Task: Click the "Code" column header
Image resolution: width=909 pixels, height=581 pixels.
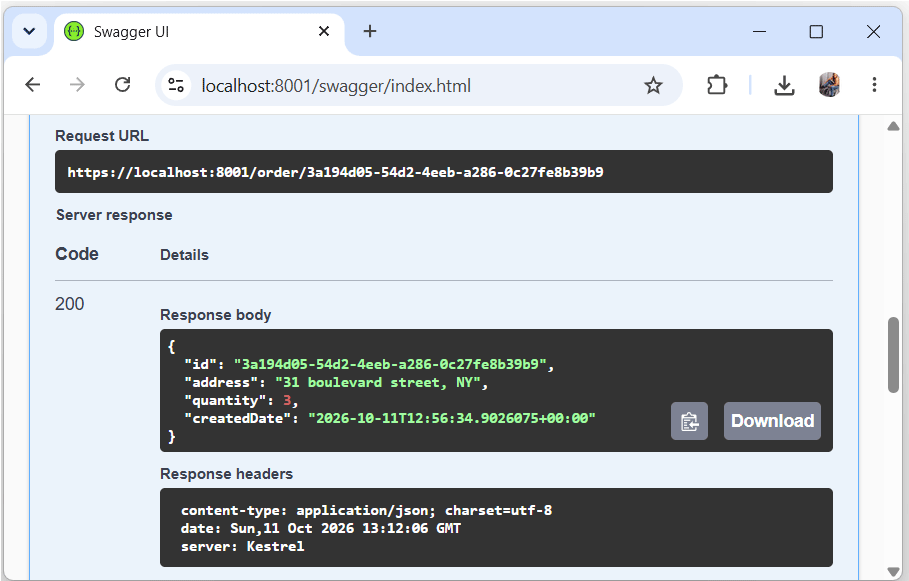Action: tap(77, 254)
